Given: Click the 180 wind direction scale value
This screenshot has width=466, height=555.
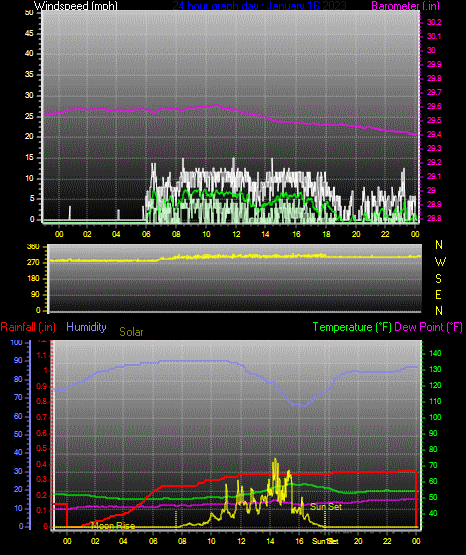Looking at the screenshot, I should 33,279.
